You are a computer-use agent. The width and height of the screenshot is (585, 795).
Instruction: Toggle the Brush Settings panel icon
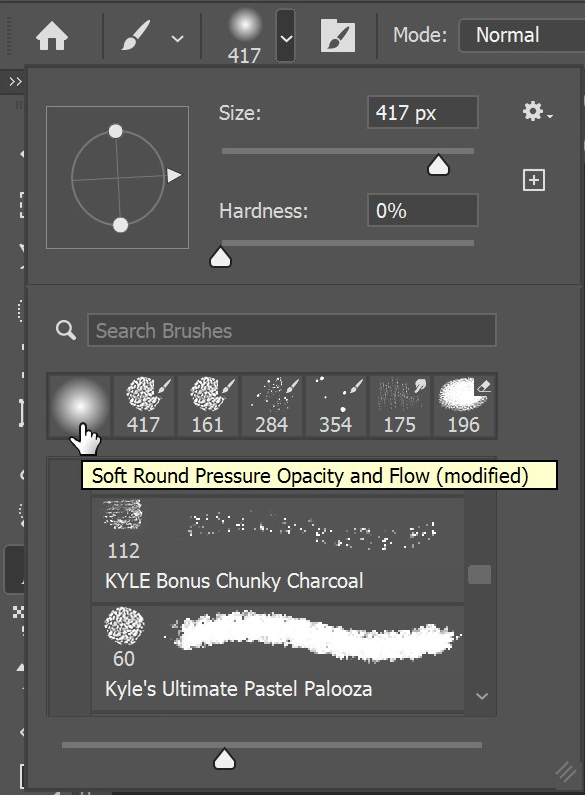(x=338, y=35)
